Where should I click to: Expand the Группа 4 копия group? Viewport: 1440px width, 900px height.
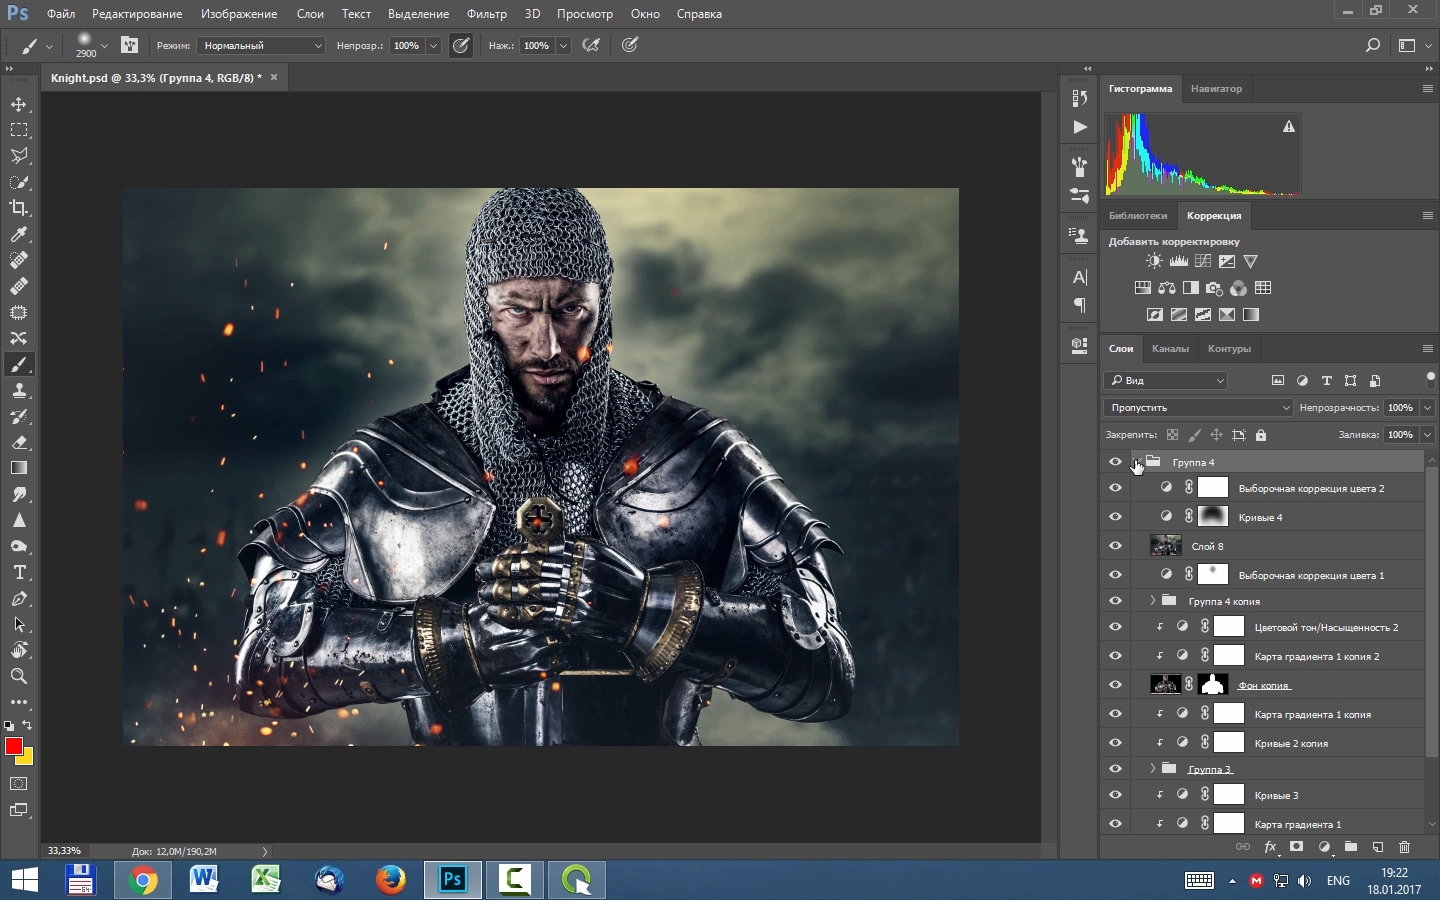coord(1152,601)
